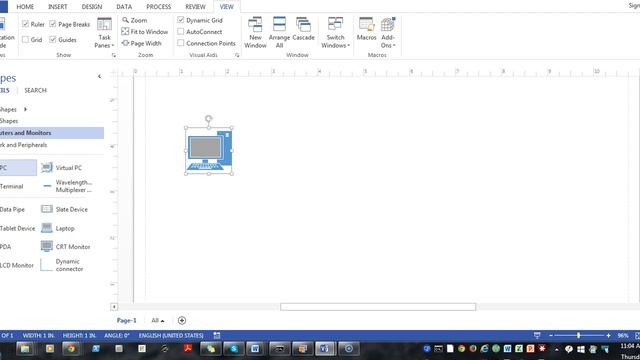Open Adobe Acrobat from the taskbar

[x=188, y=349]
